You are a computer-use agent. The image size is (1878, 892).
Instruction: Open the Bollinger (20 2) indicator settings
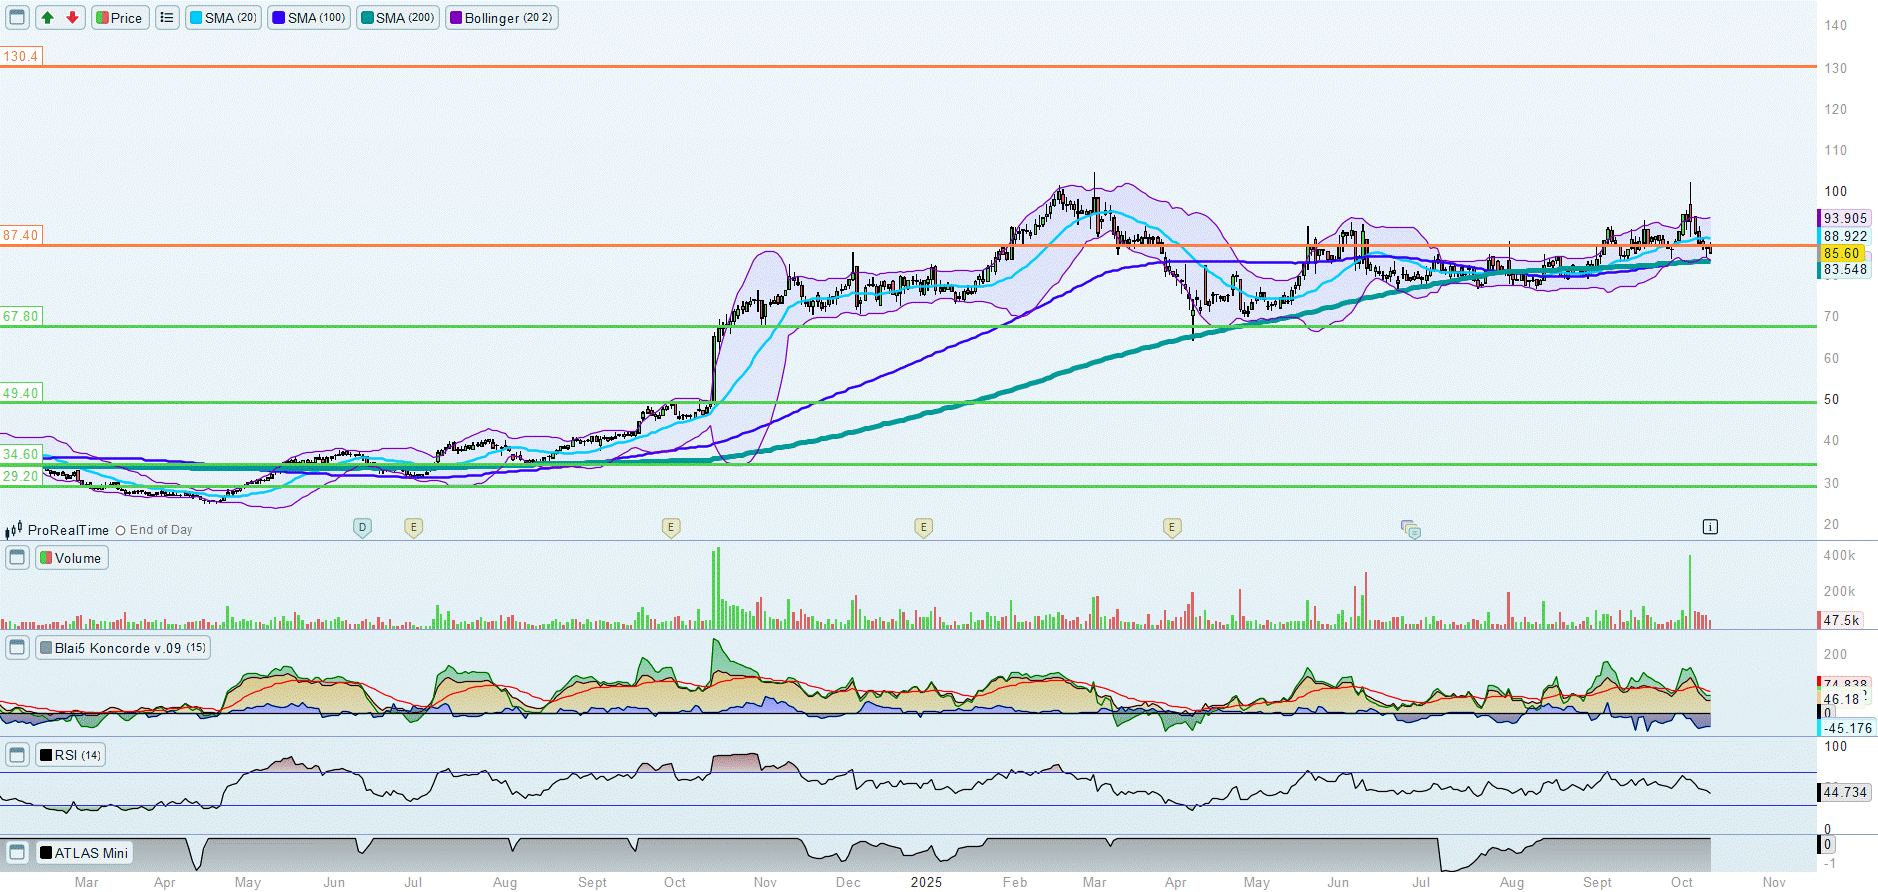[x=501, y=18]
